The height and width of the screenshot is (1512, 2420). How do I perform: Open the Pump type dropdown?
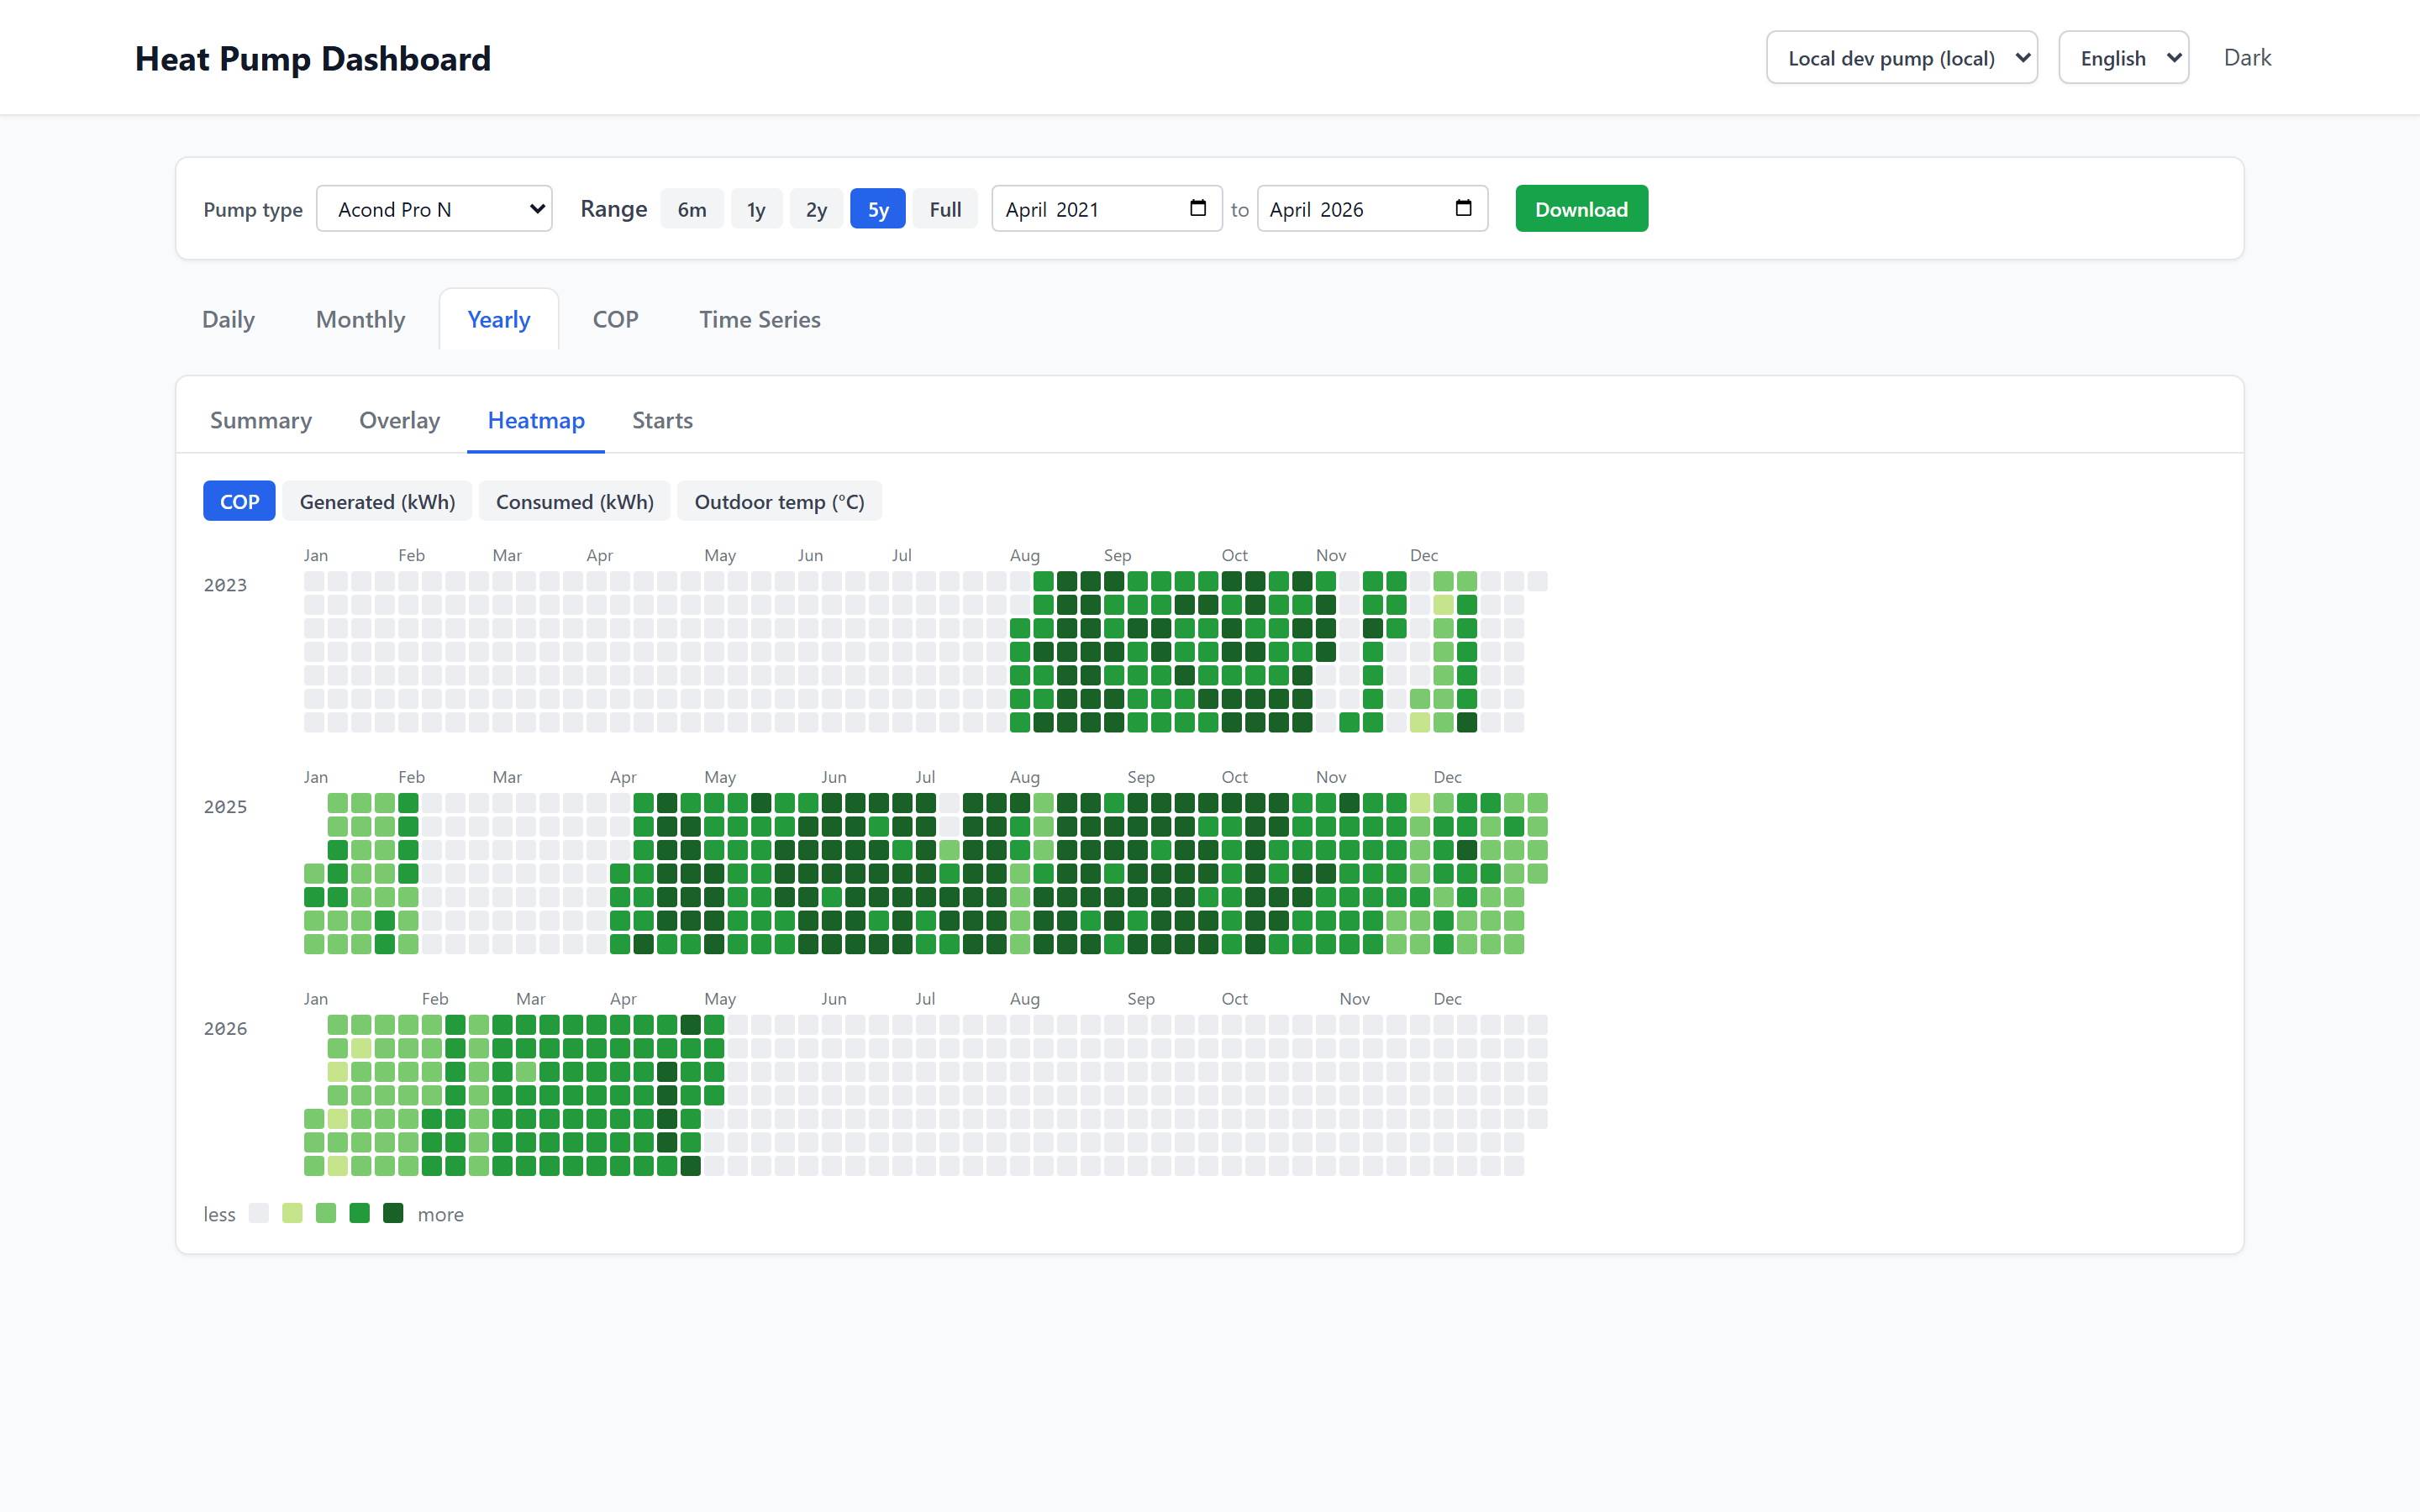434,209
